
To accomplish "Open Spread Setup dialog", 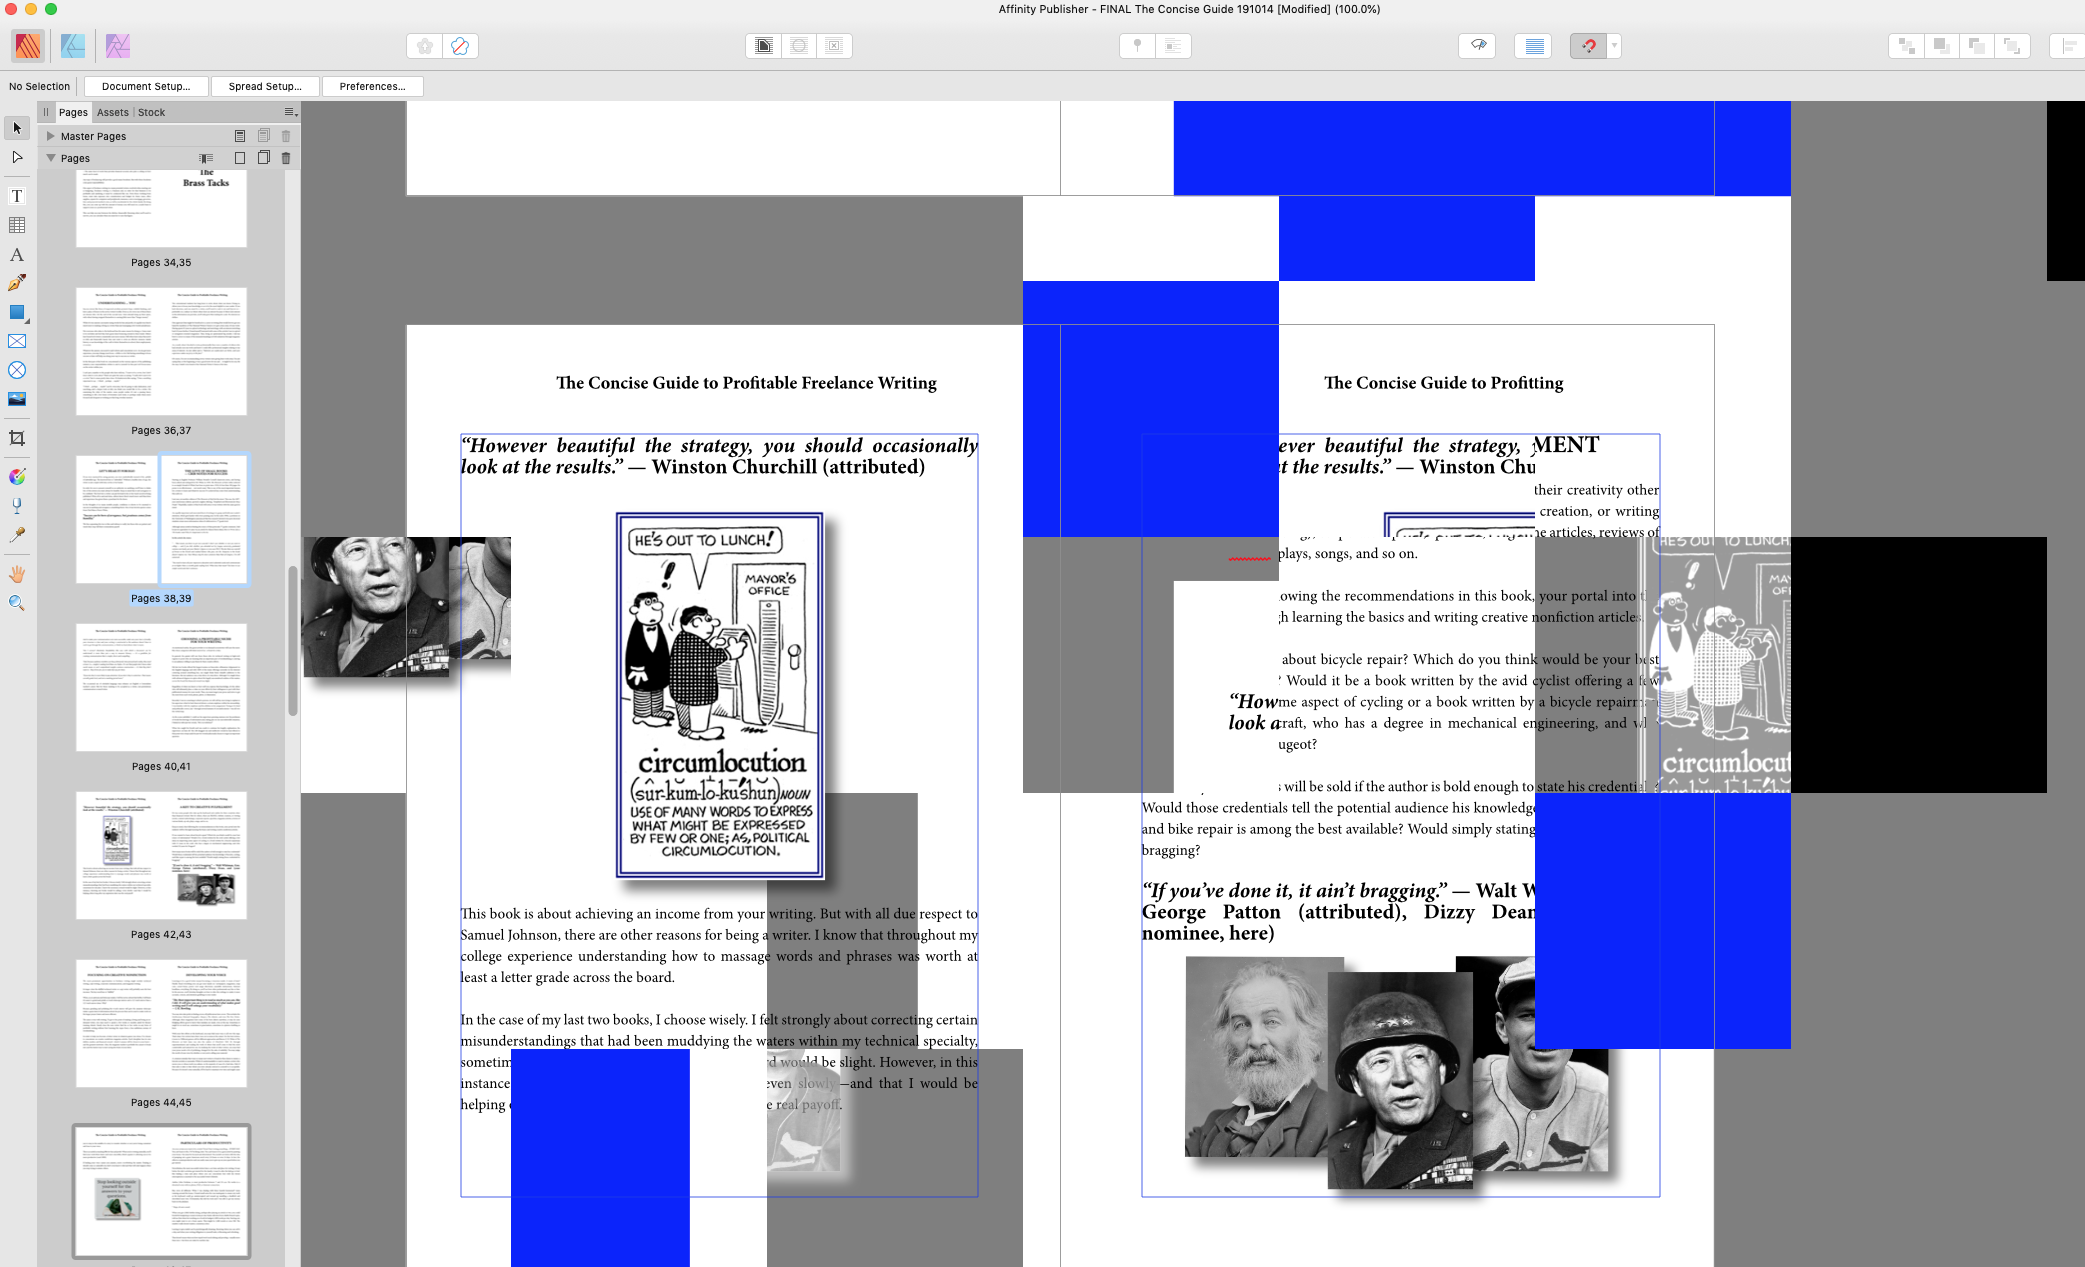I will click(x=265, y=86).
